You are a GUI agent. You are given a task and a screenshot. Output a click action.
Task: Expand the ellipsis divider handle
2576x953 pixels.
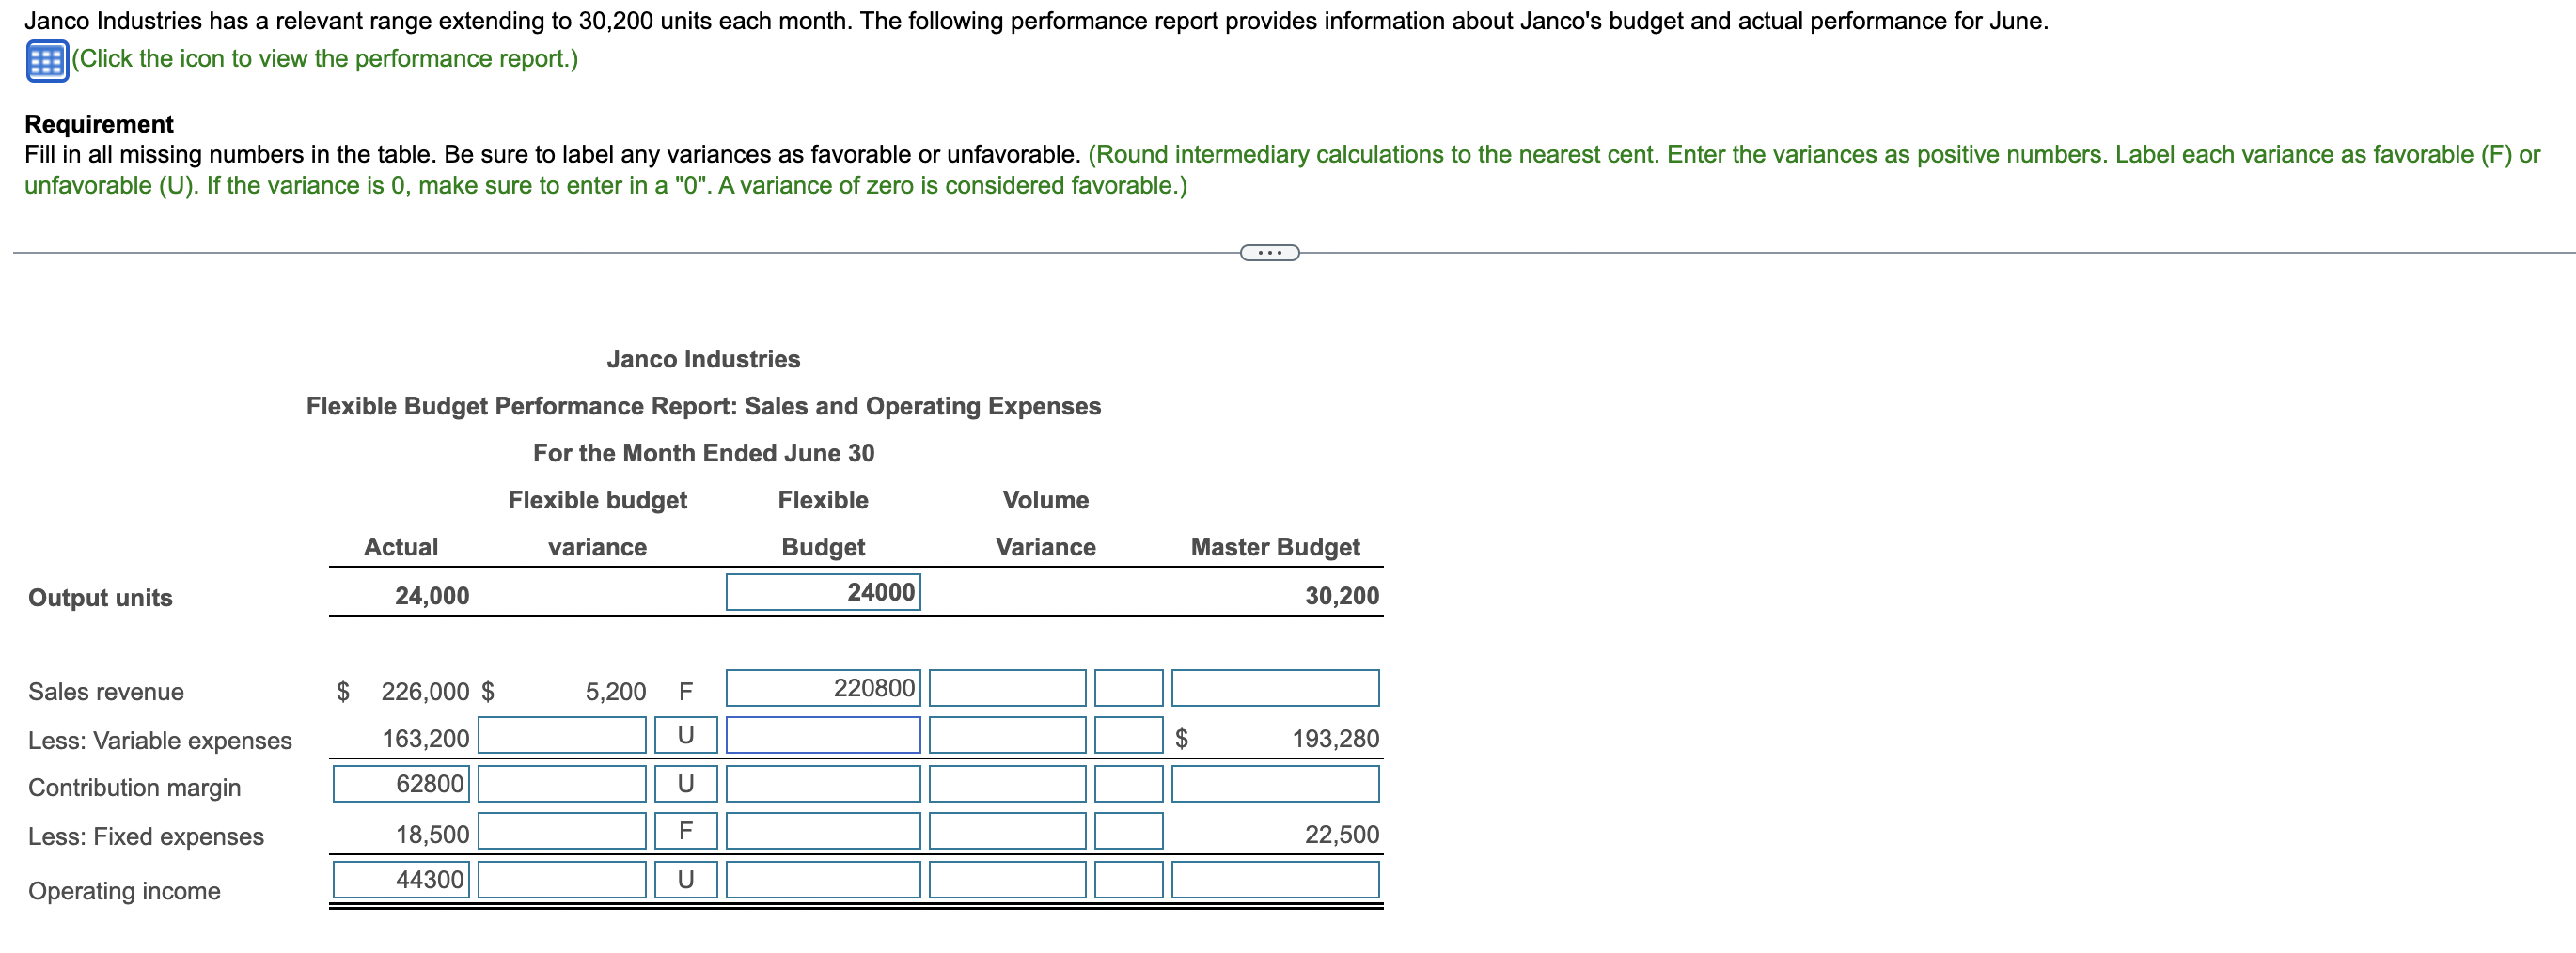[1269, 253]
